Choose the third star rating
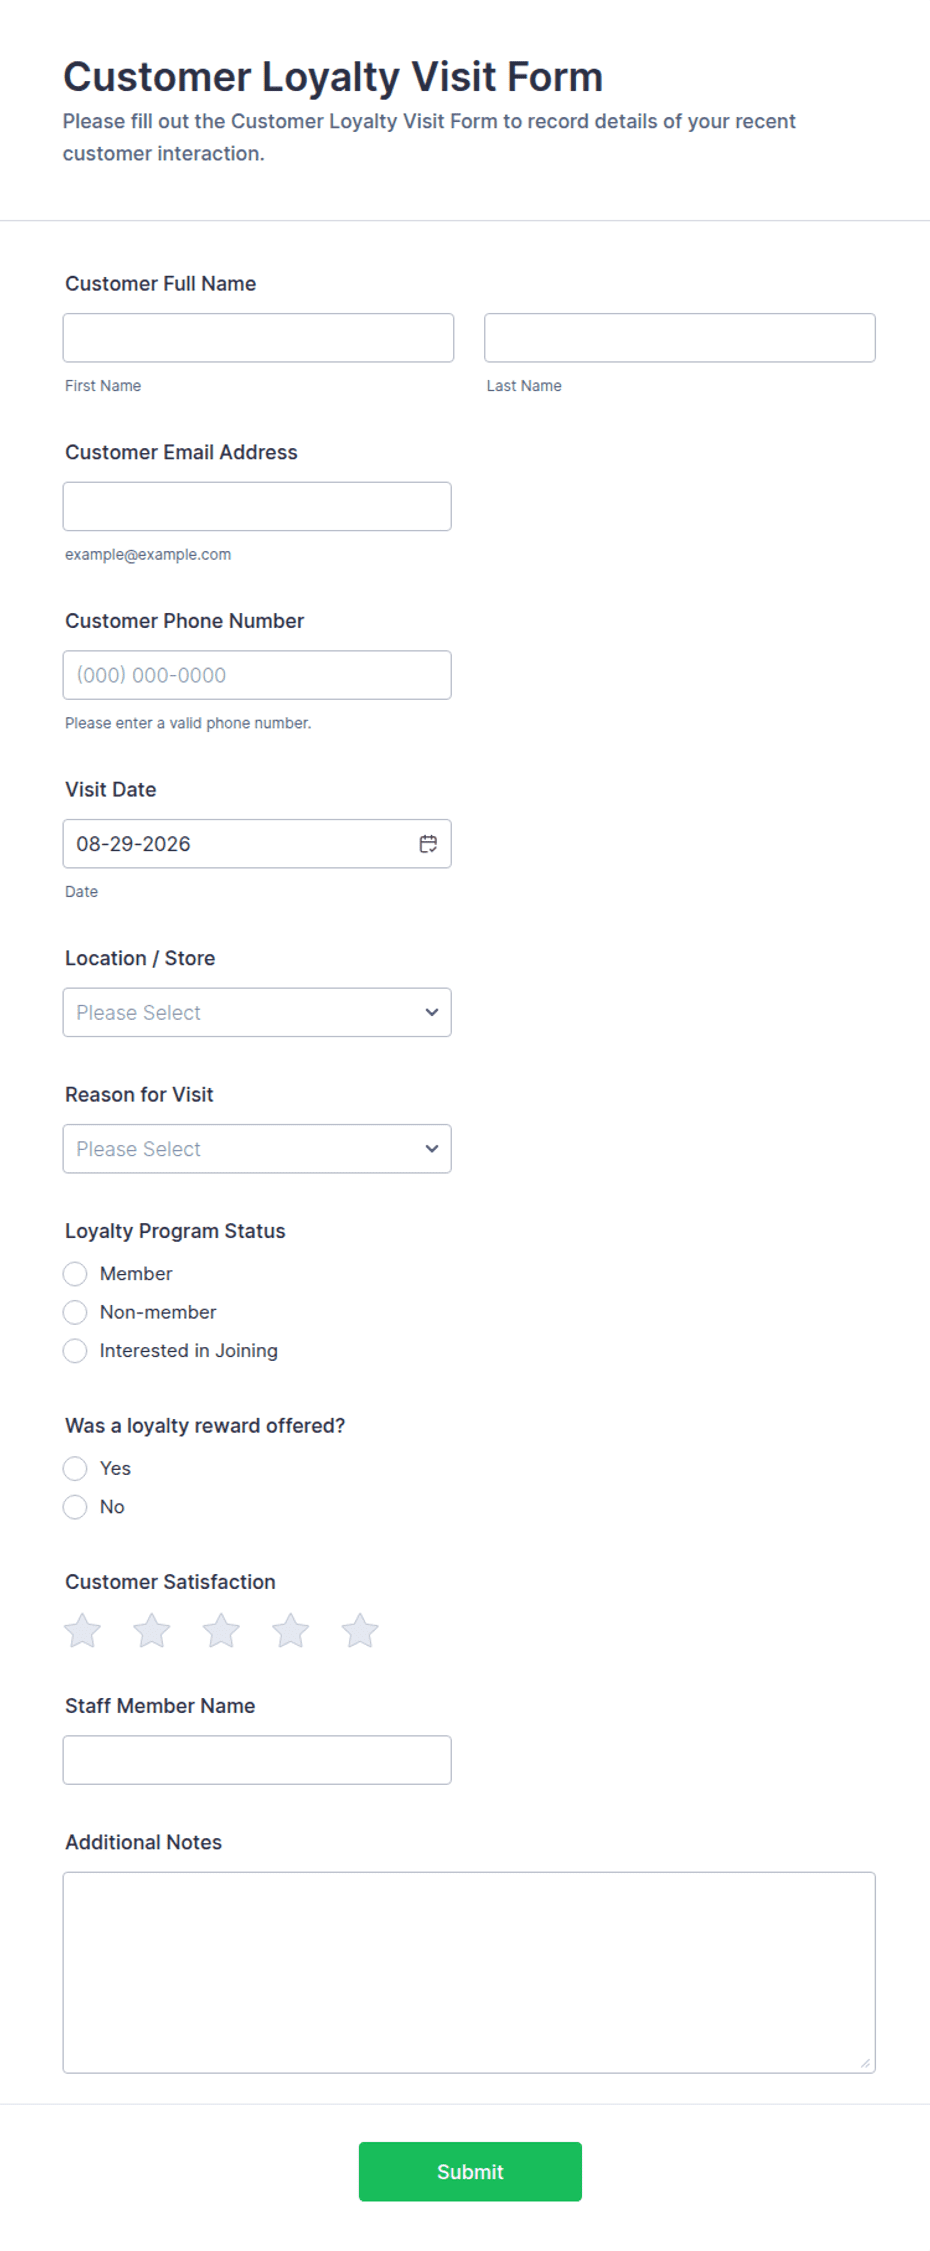 point(221,1631)
